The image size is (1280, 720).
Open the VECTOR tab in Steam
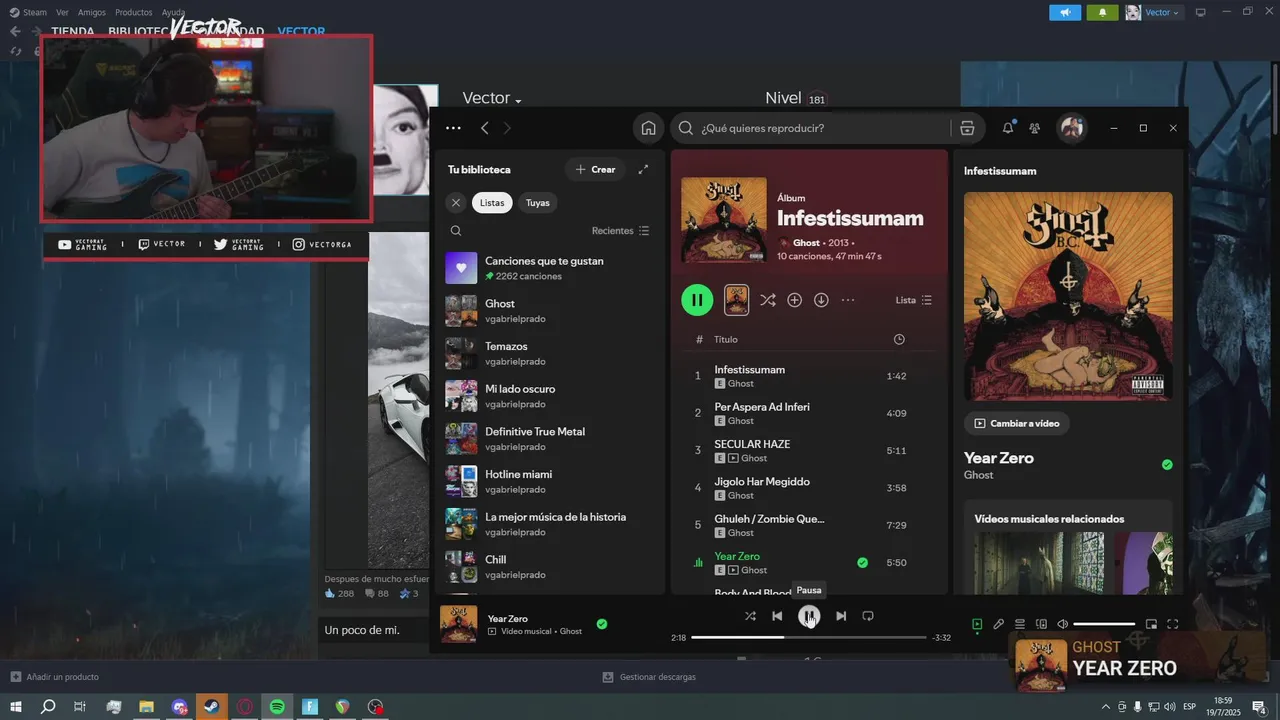point(301,31)
